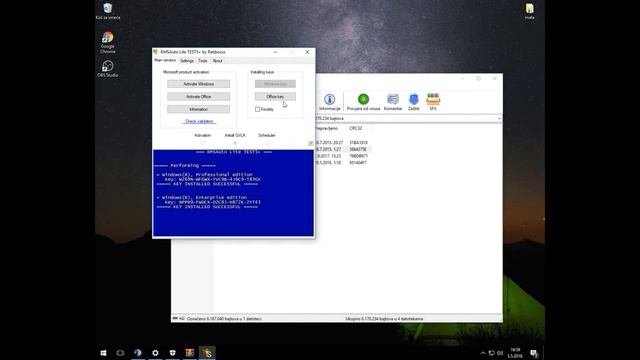Viewport: 640px width, 360px height.
Task: Open Task View in the taskbar
Action: tap(120, 353)
